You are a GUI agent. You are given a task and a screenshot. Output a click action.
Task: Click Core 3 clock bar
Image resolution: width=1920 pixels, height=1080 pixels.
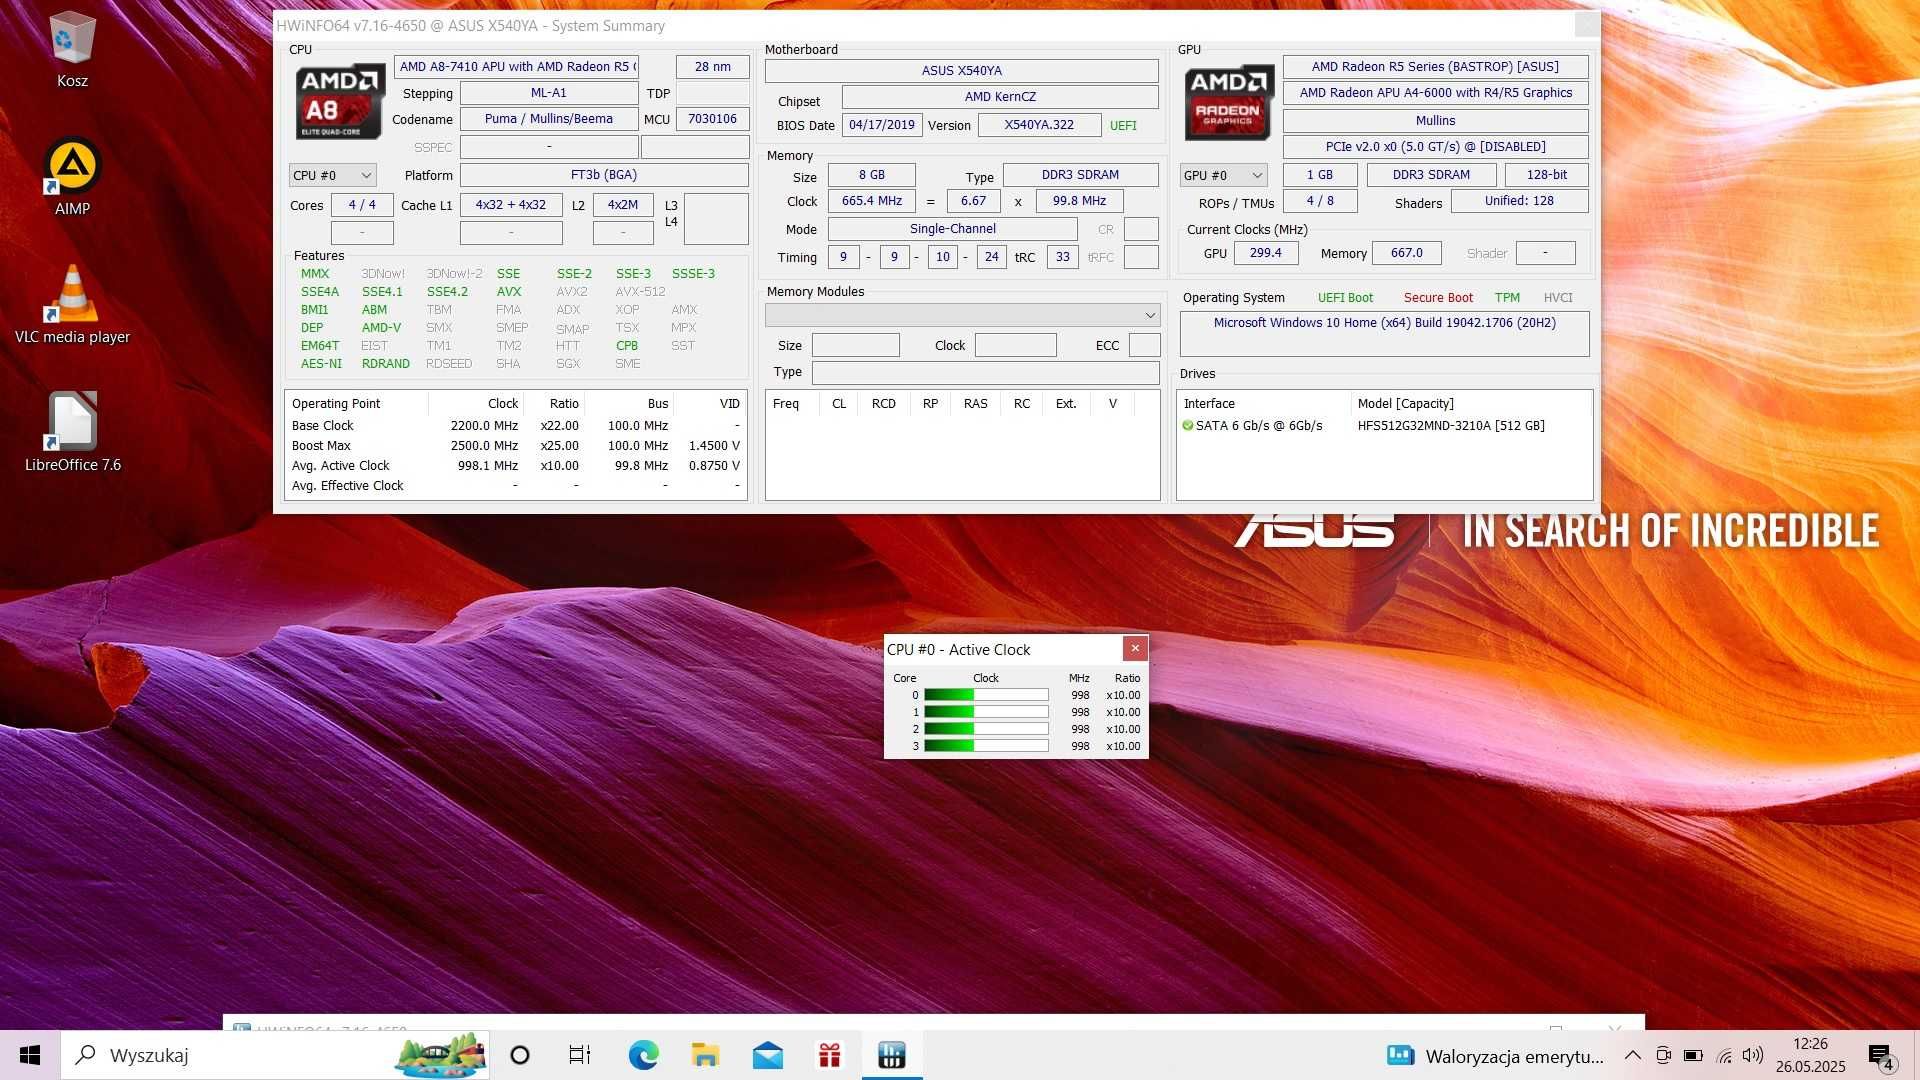(986, 746)
